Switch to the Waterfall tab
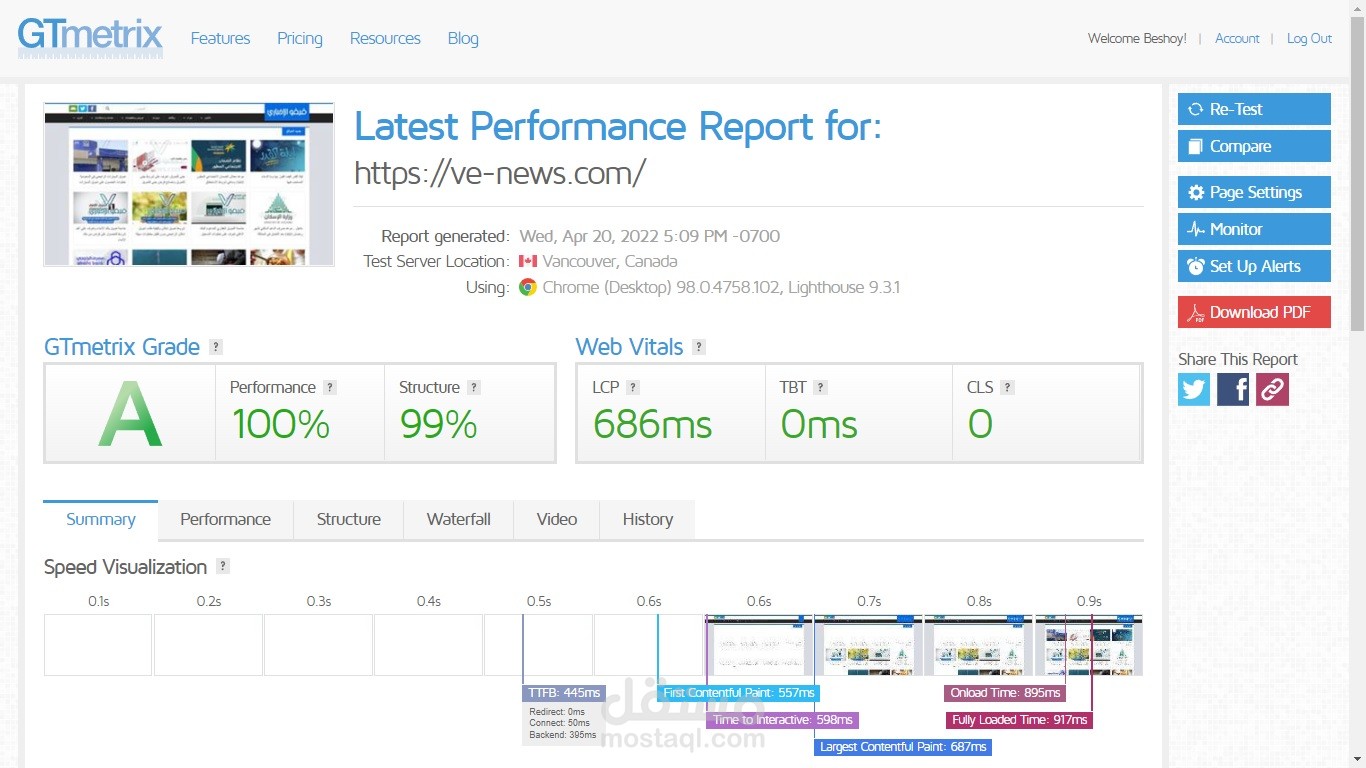 (459, 519)
